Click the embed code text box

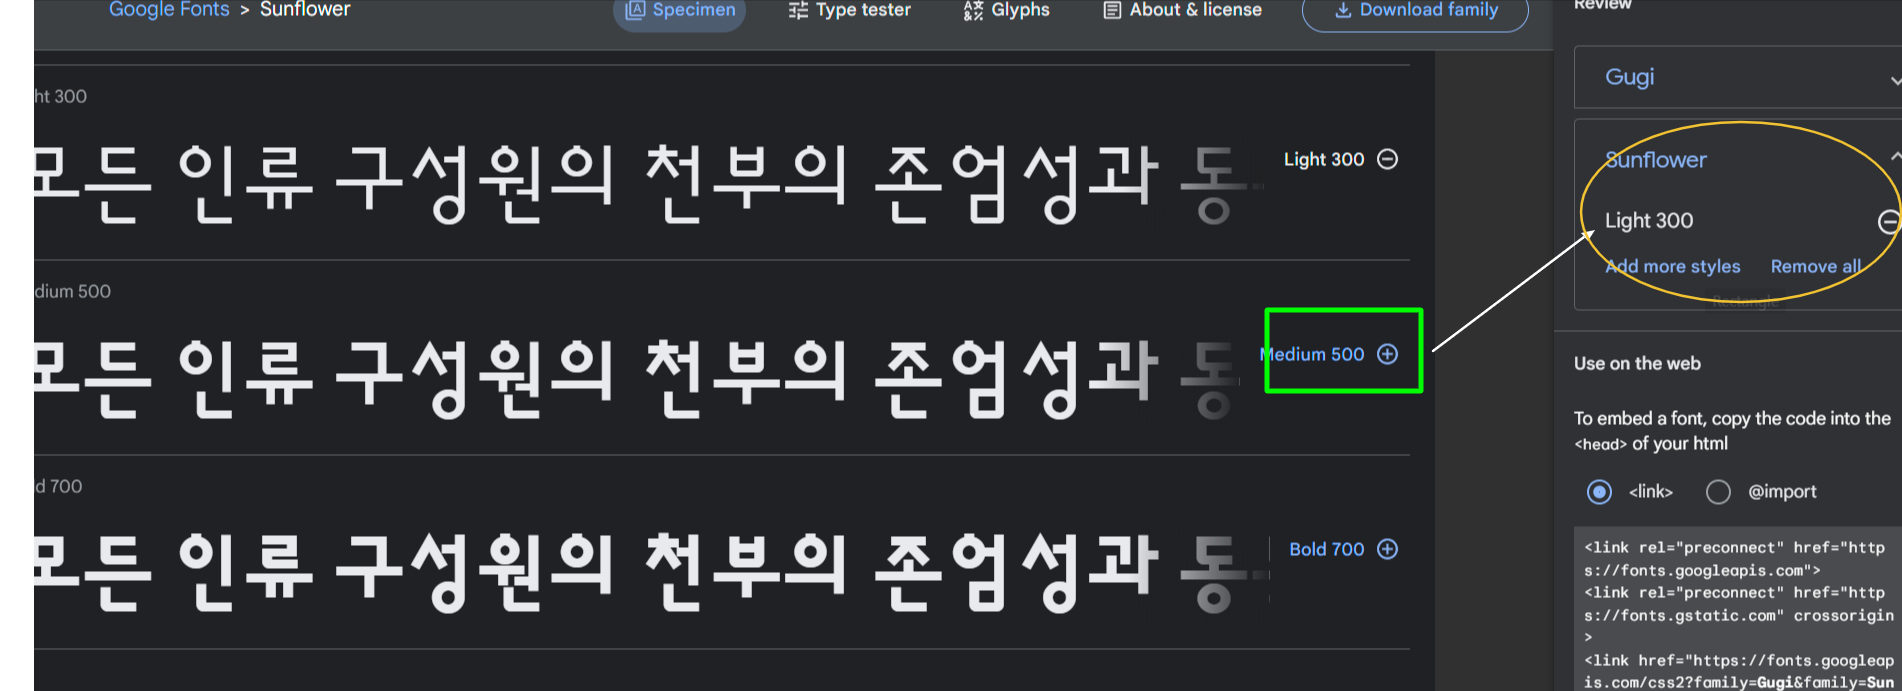[x=1738, y=609]
